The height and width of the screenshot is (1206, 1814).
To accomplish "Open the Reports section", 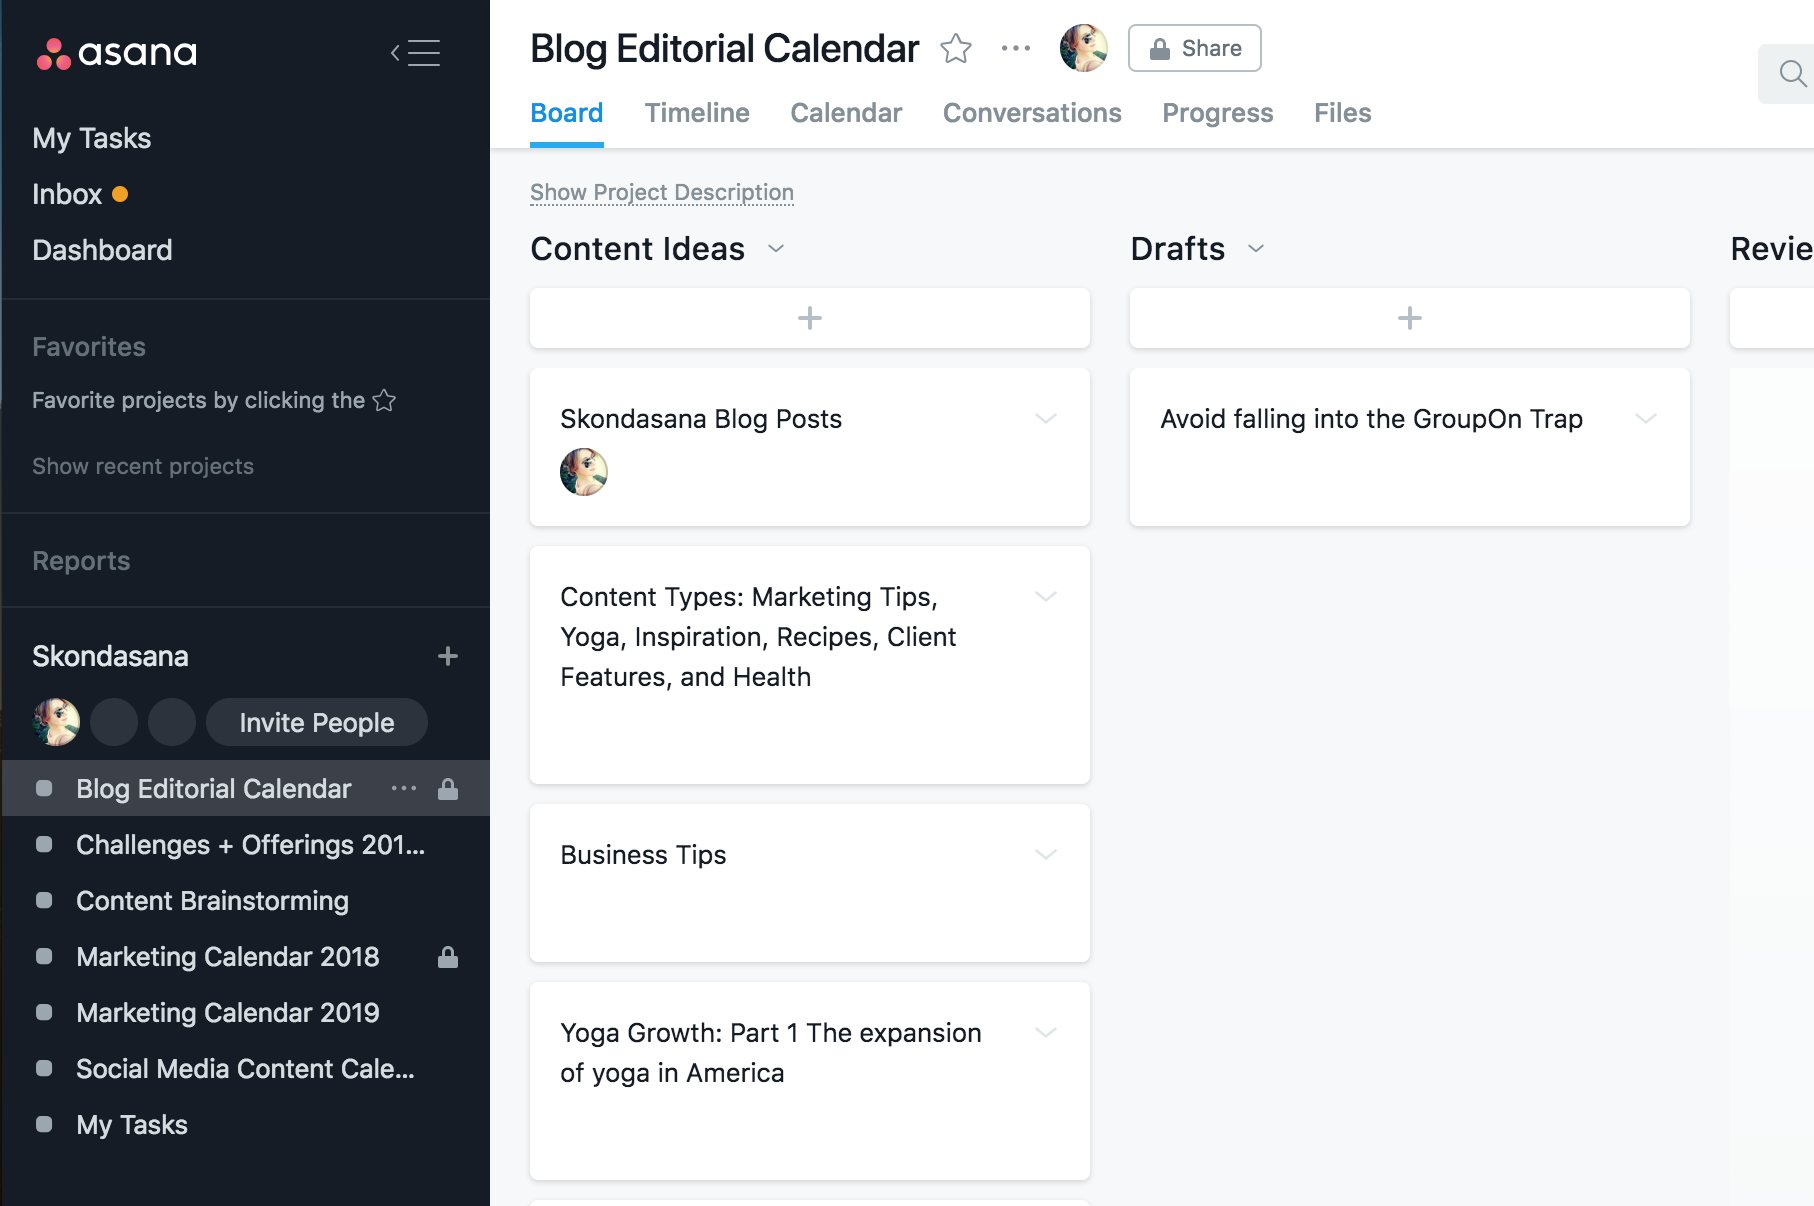I will (x=81, y=561).
